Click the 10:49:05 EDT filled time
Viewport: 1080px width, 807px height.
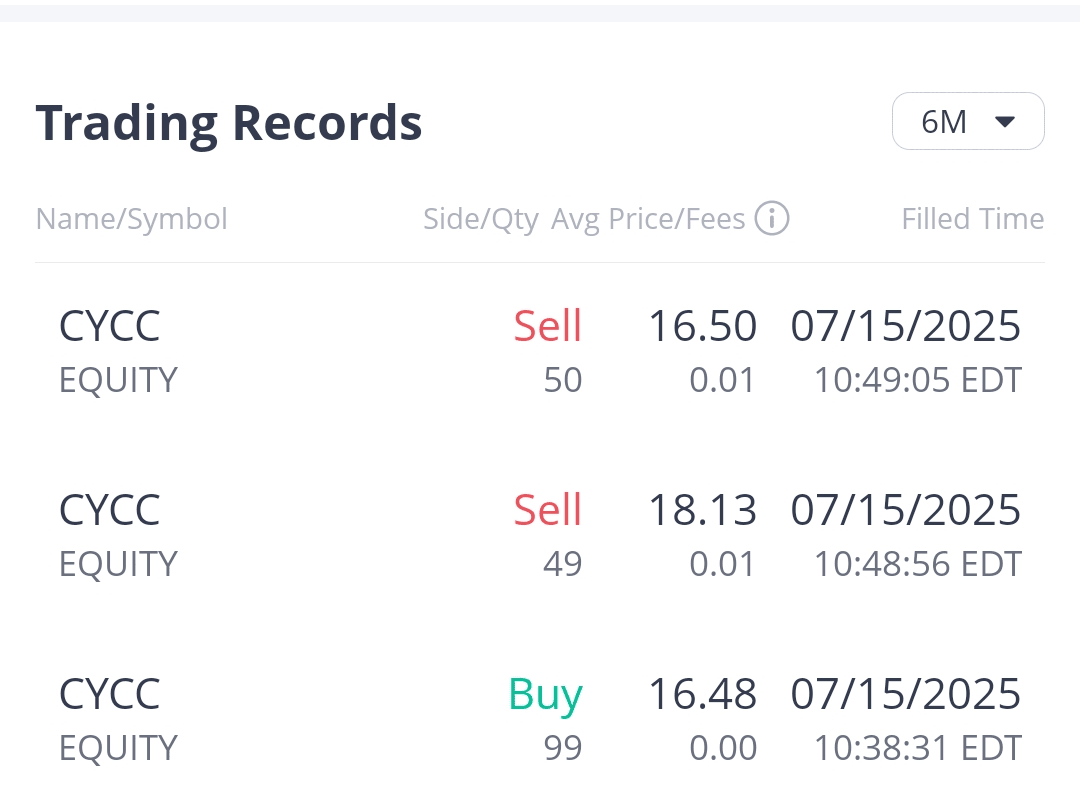(x=917, y=380)
